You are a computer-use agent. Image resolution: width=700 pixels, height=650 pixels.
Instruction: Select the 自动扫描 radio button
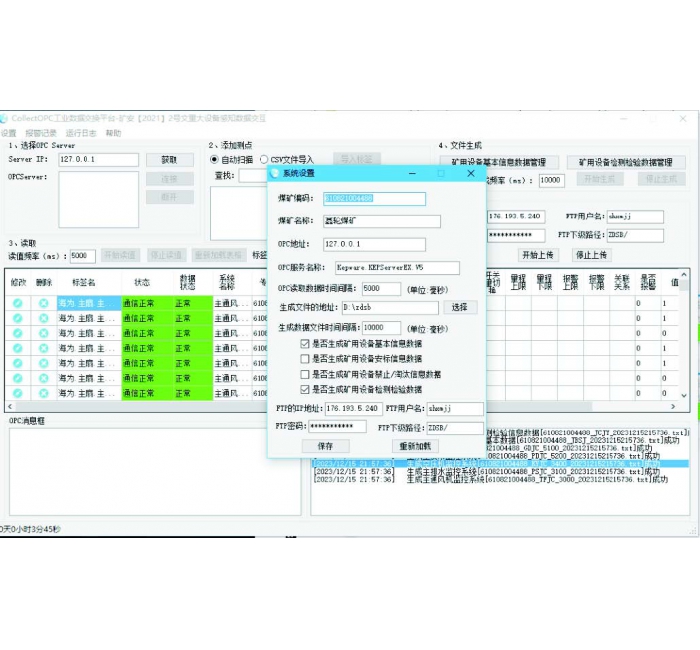(x=214, y=159)
